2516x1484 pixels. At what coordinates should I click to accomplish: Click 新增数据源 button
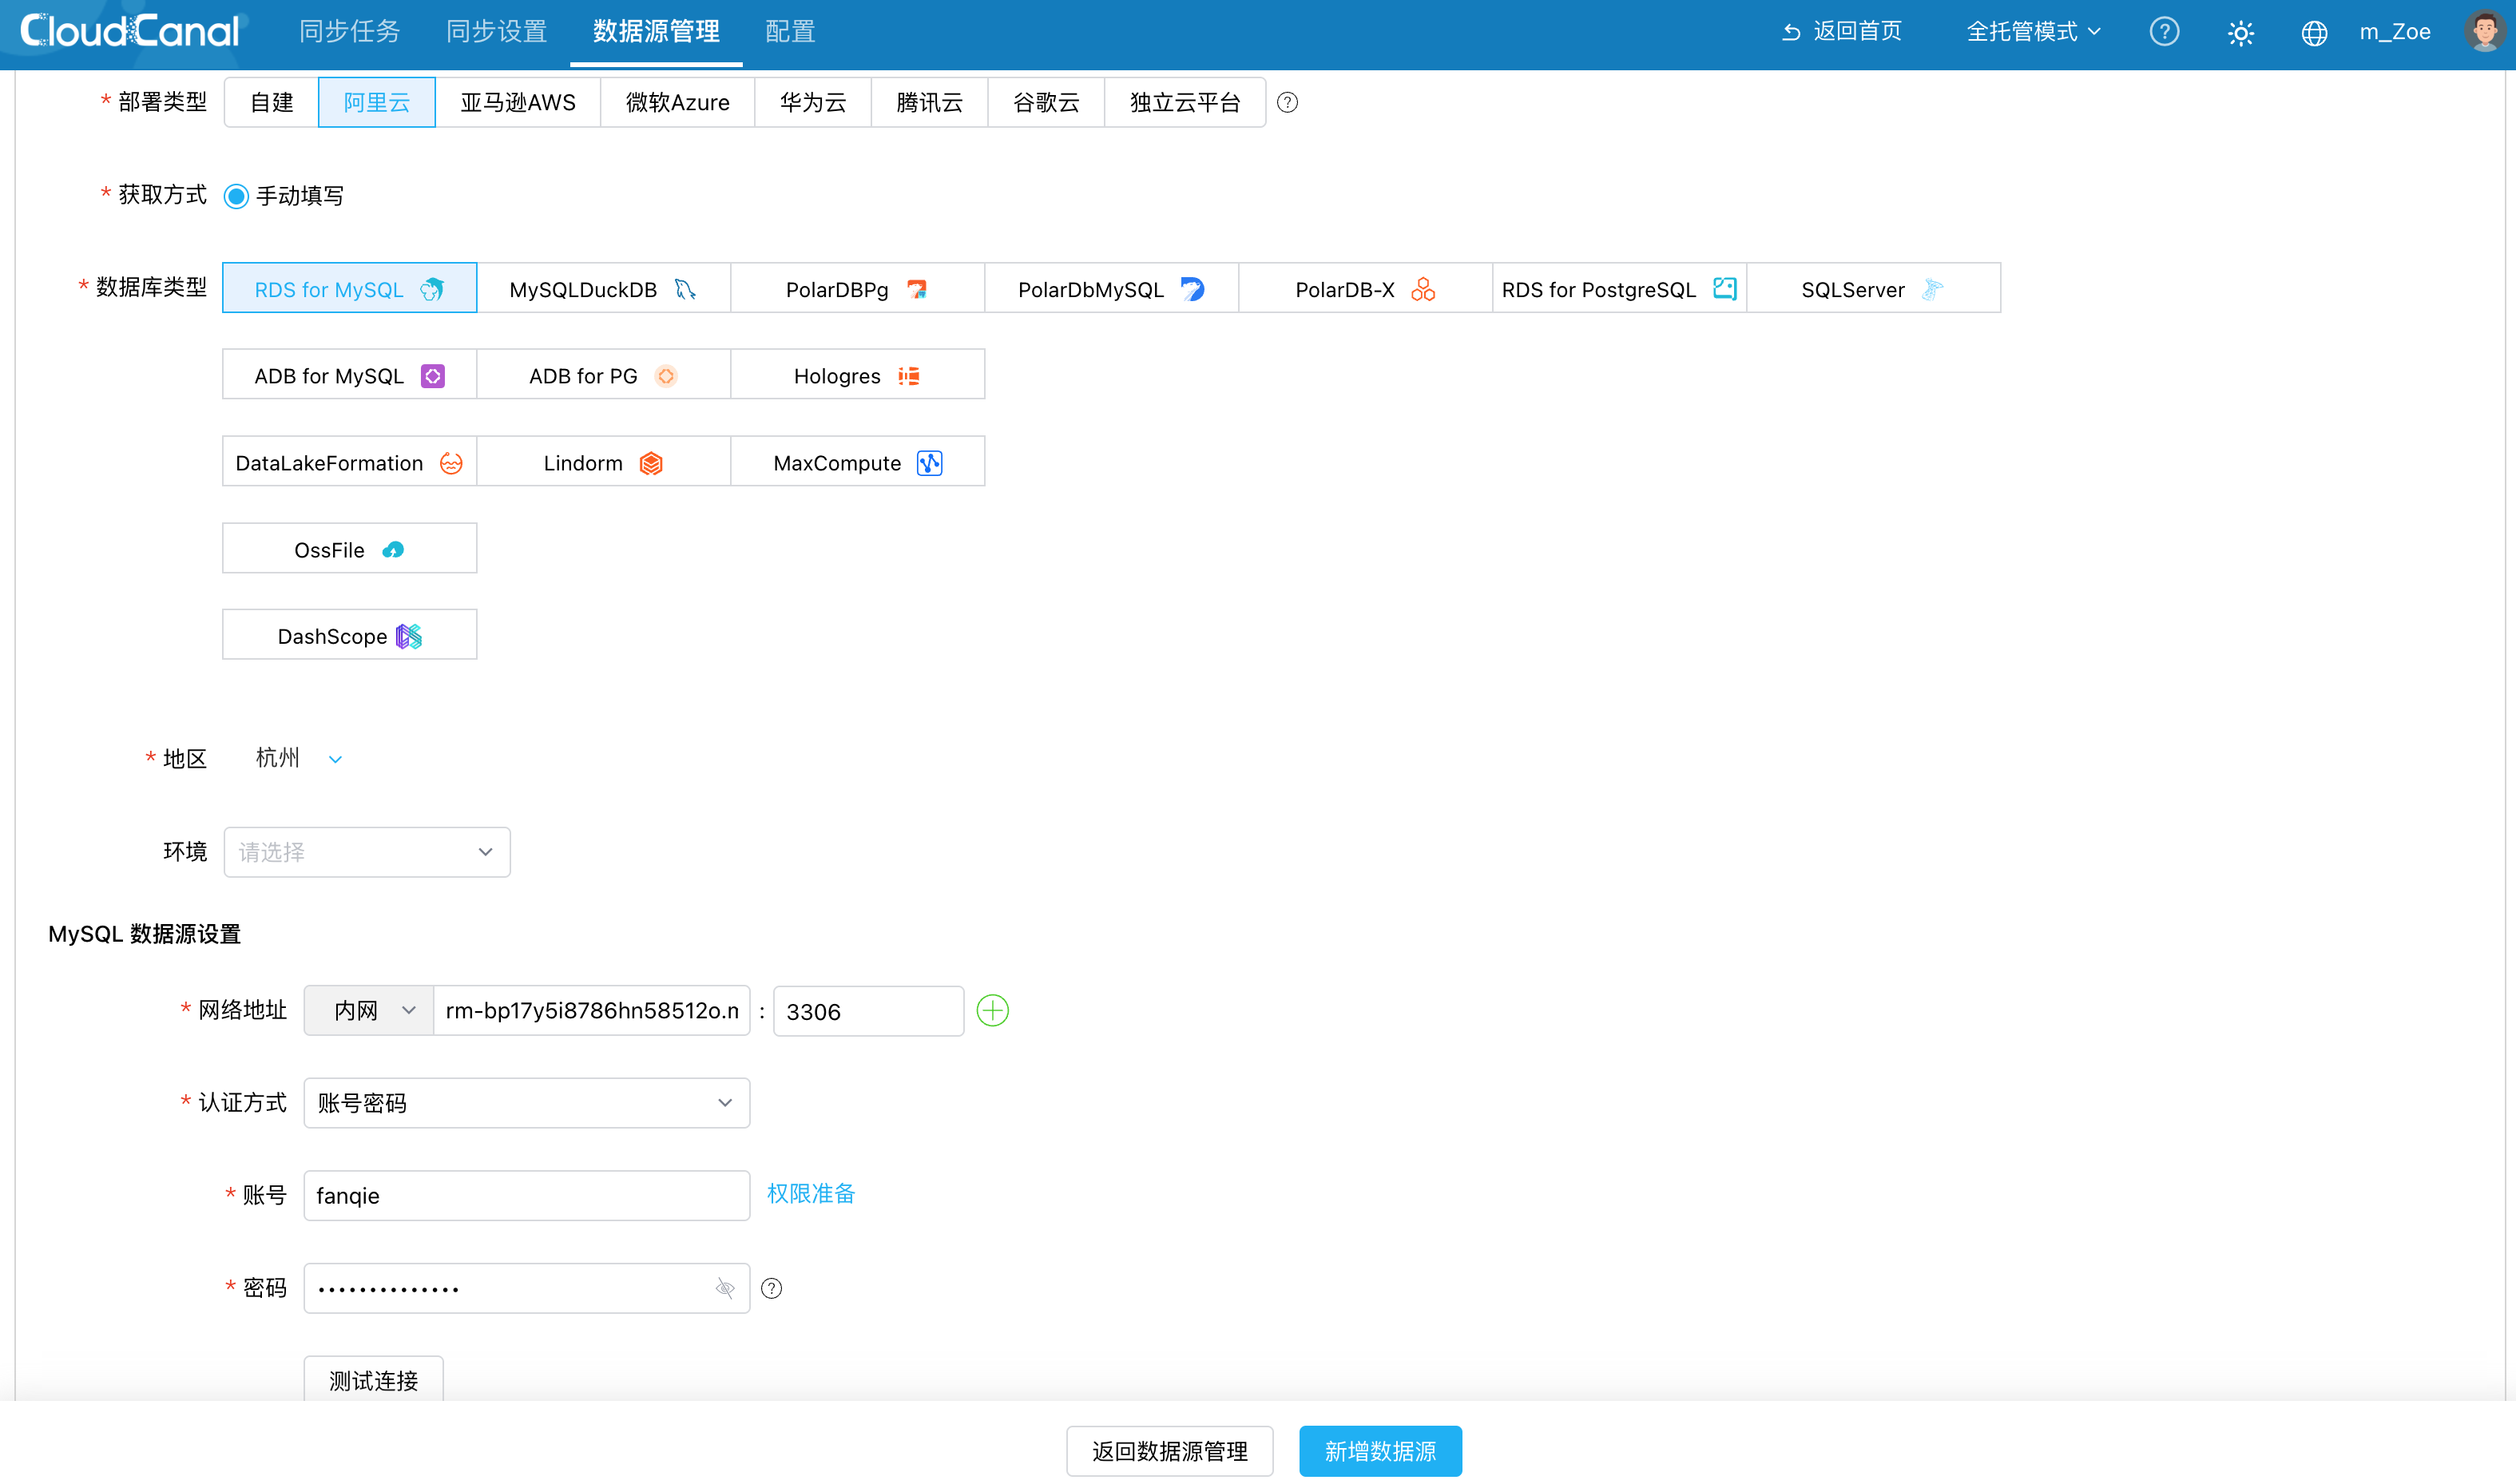(x=1380, y=1450)
